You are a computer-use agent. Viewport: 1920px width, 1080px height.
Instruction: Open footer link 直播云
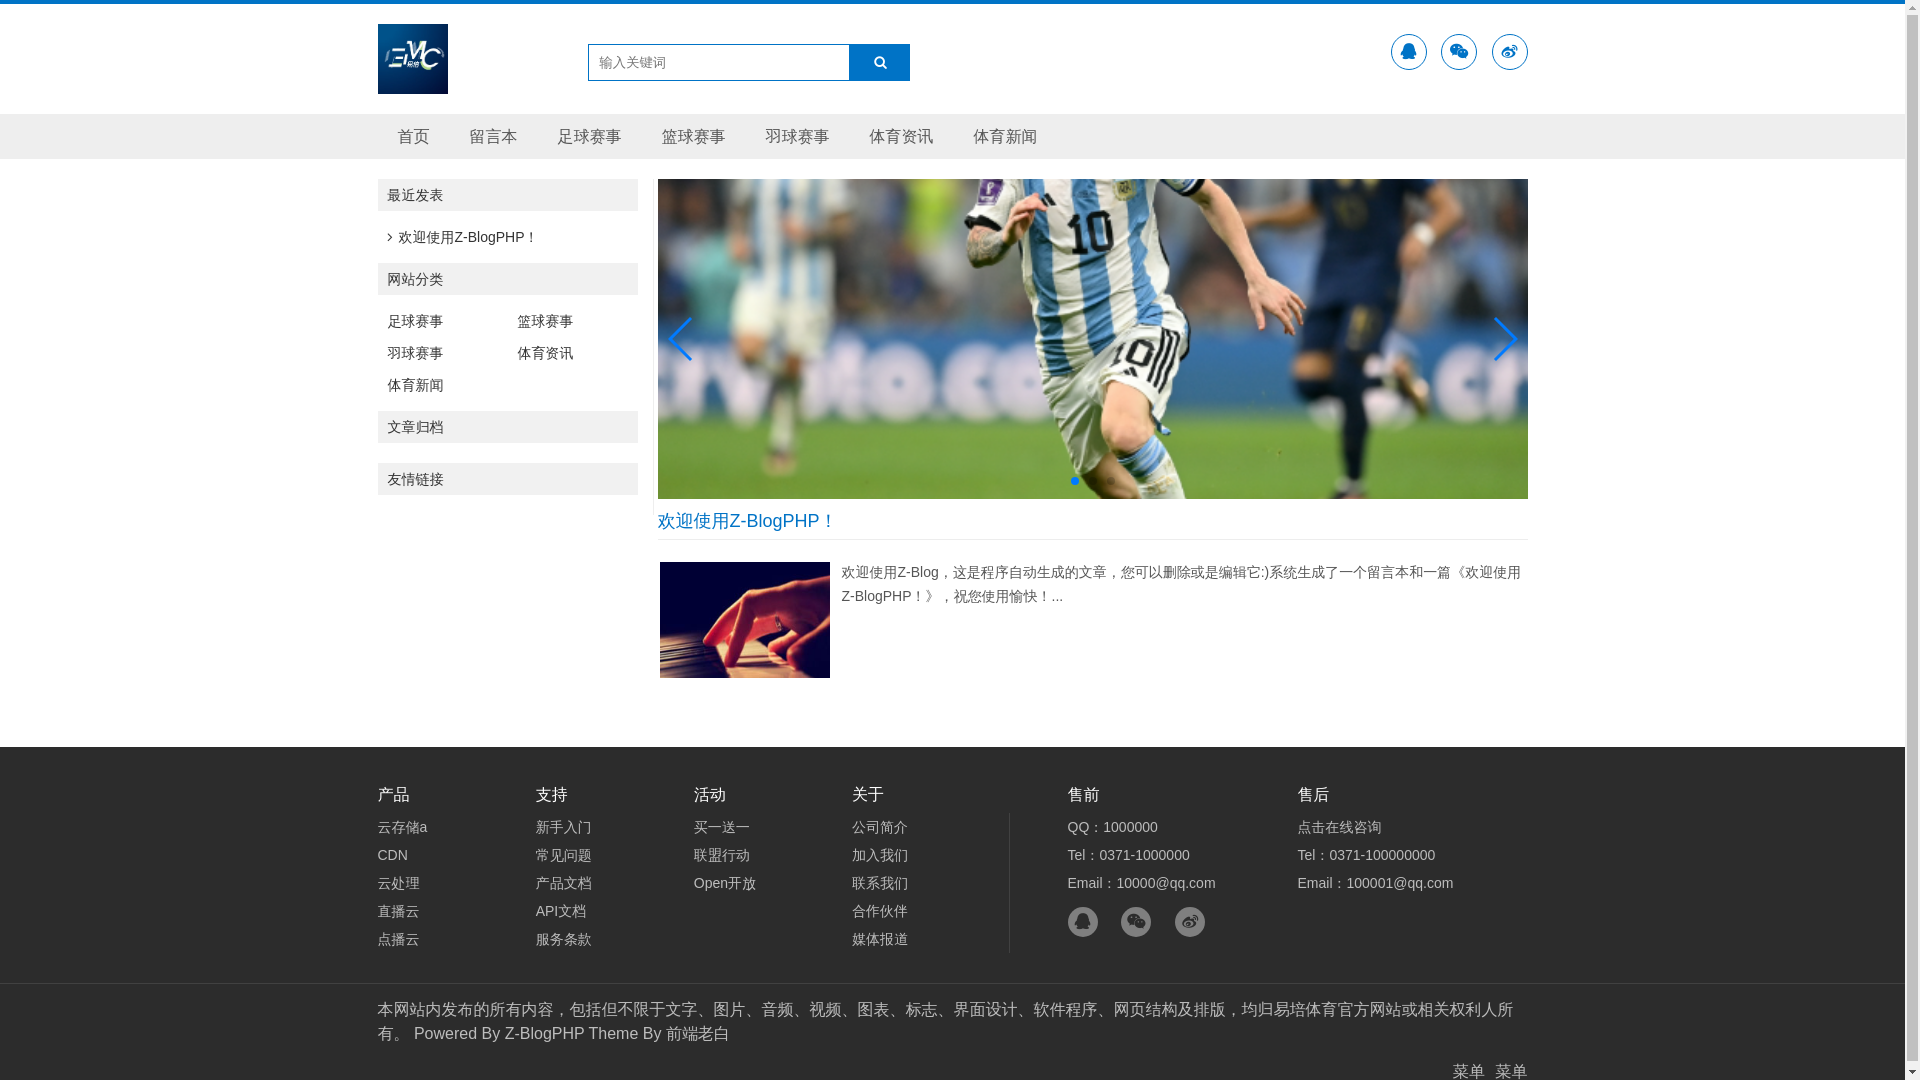click(x=398, y=911)
